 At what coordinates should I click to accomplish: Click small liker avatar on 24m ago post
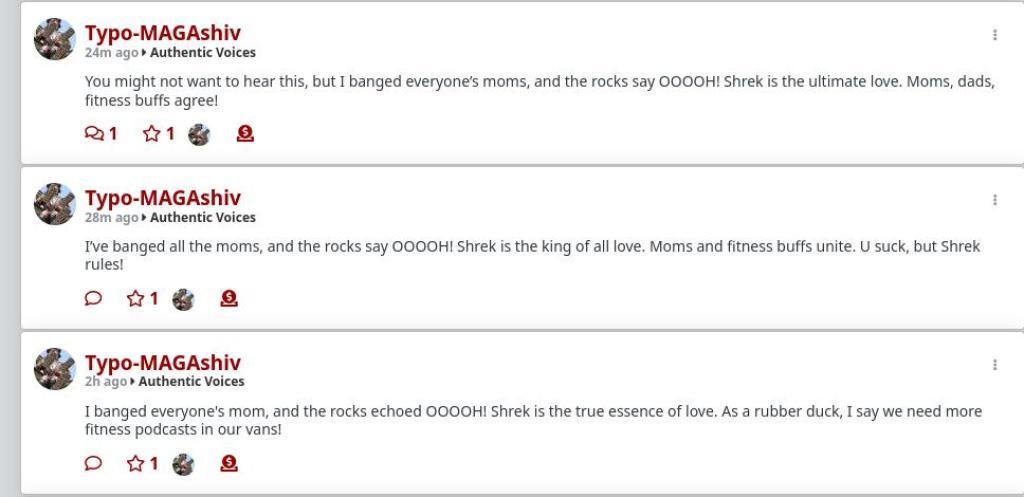pyautogui.click(x=199, y=134)
